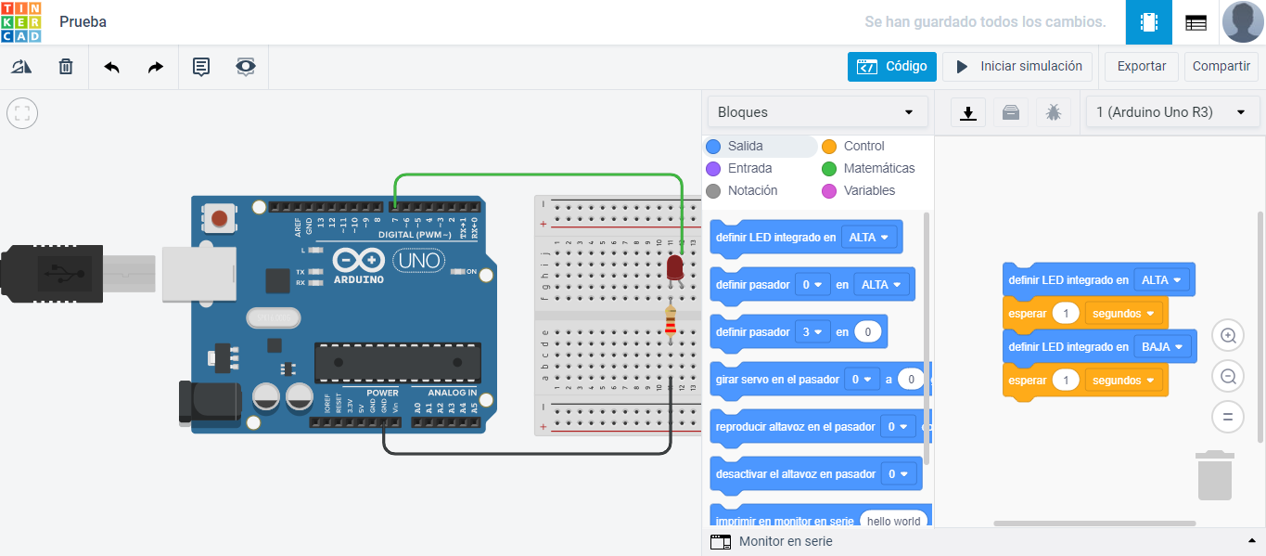Click the redo arrow icon
The height and width of the screenshot is (556, 1266).
pos(156,67)
